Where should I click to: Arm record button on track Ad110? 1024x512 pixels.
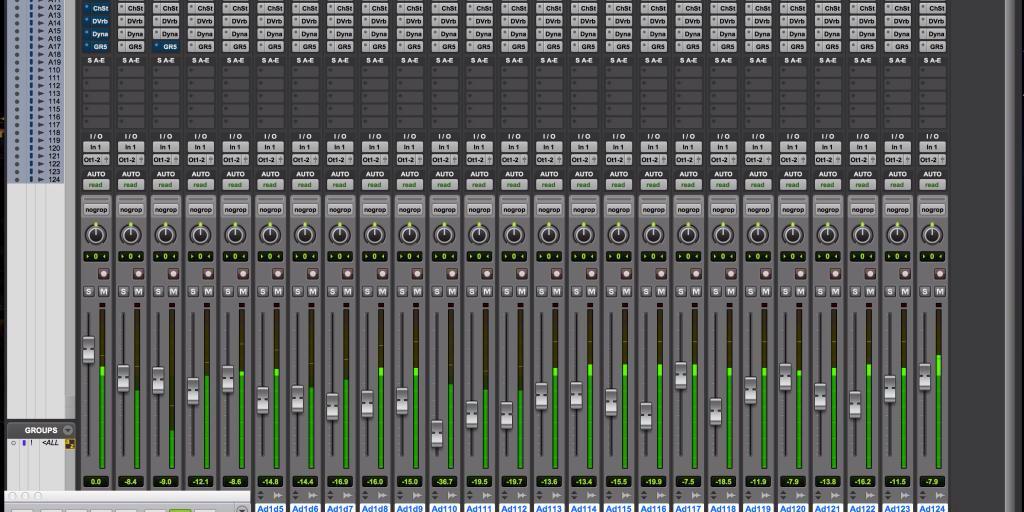pyautogui.click(x=452, y=274)
